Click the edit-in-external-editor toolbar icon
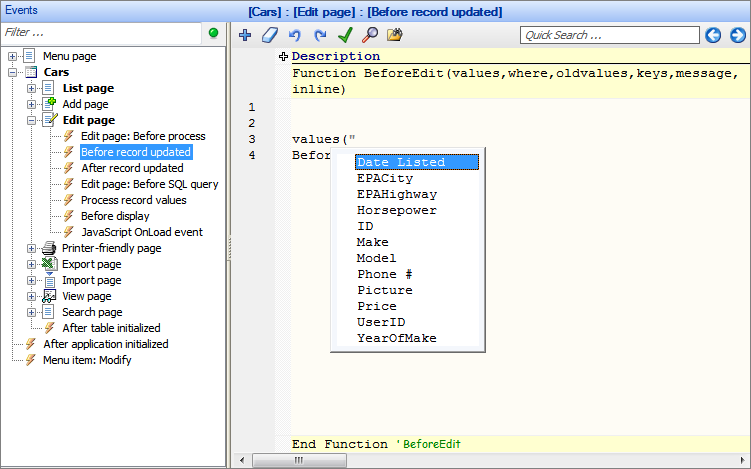 coord(395,35)
